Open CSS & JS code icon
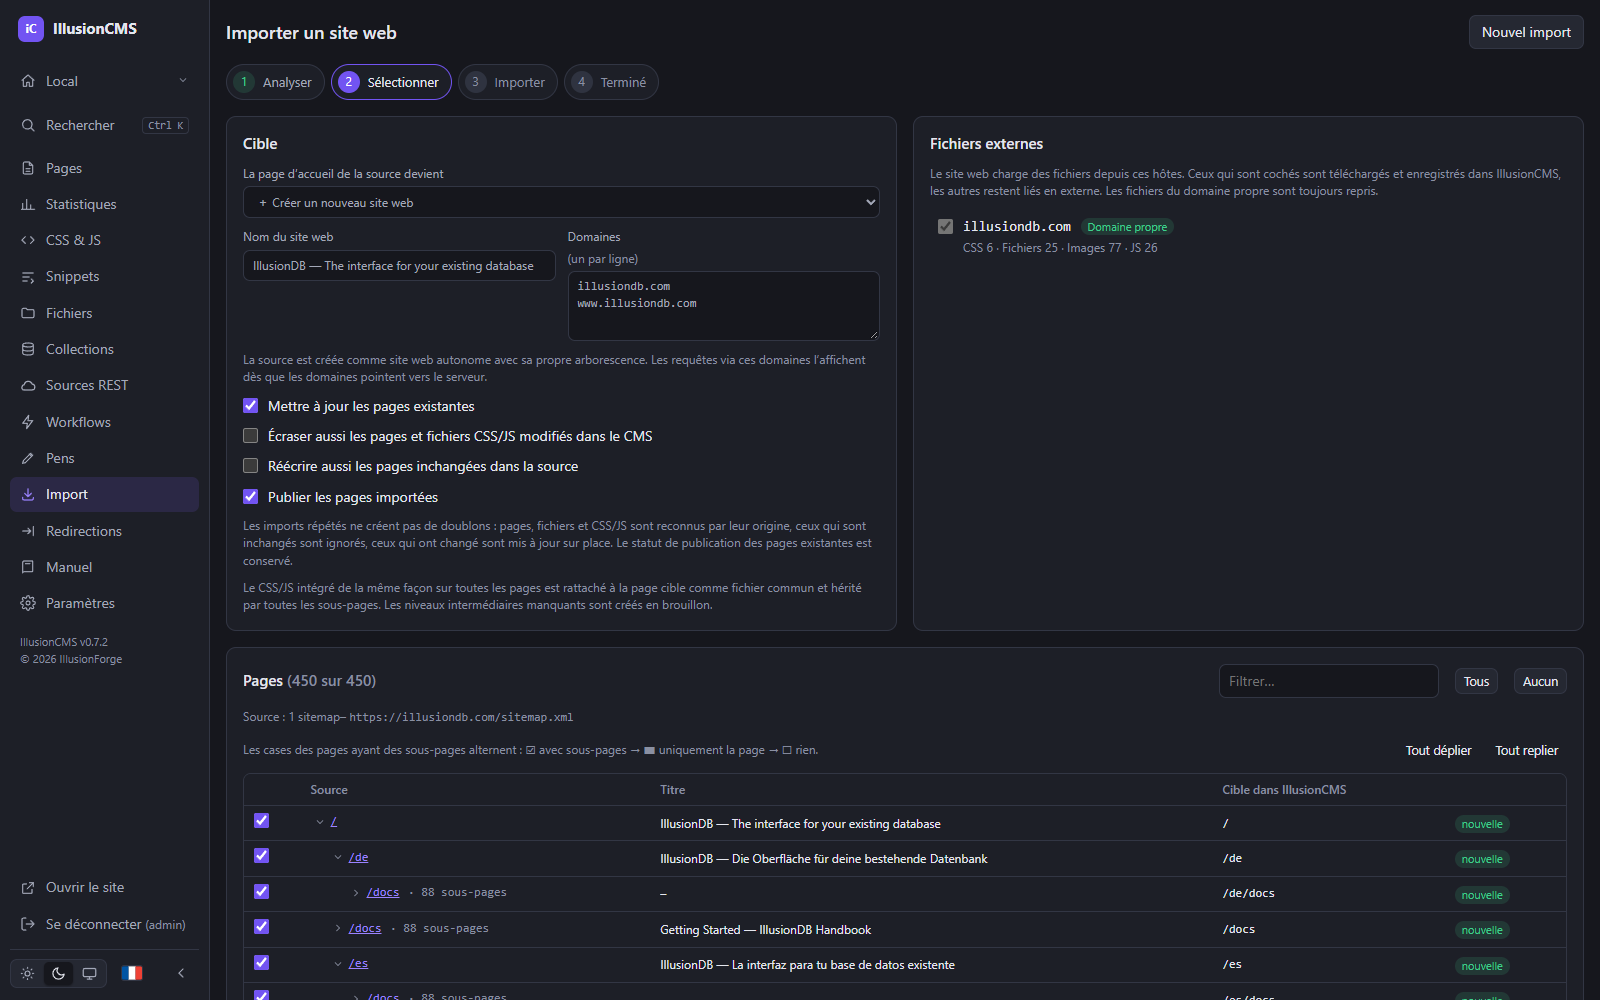This screenshot has width=1600, height=1000. 28,240
